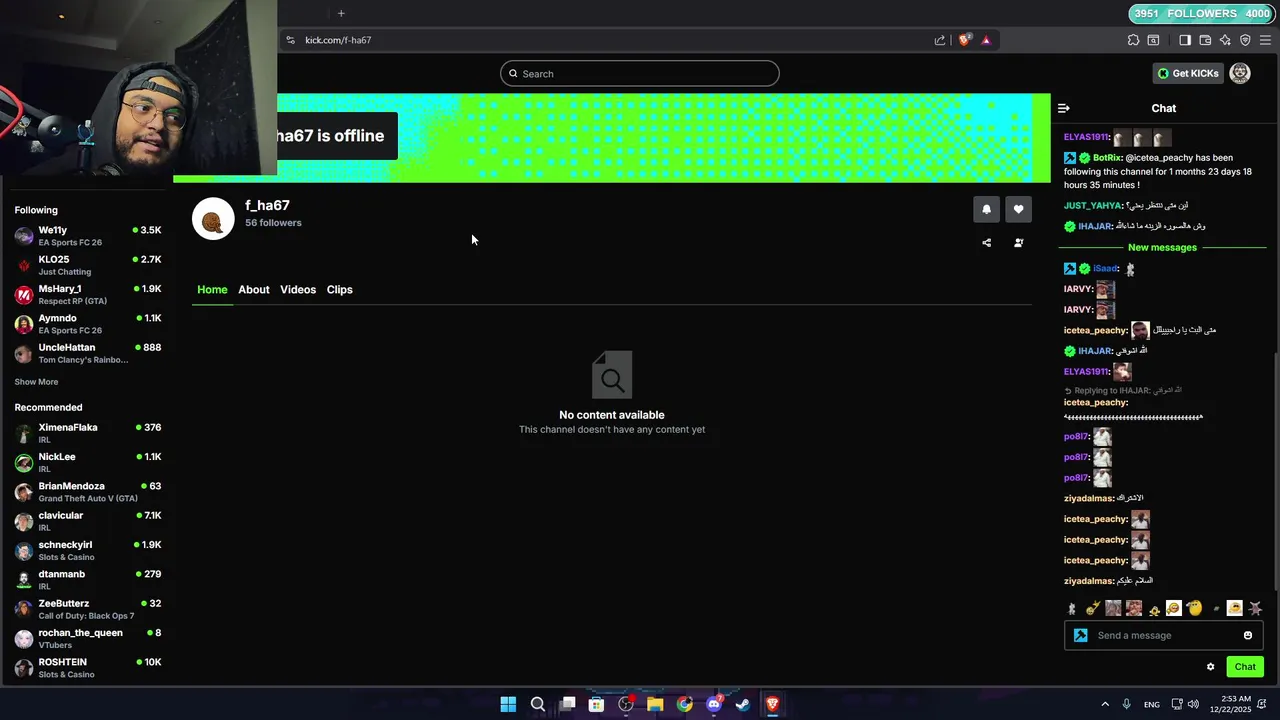
Task: Click the site info icon in address bar
Action: (x=290, y=40)
